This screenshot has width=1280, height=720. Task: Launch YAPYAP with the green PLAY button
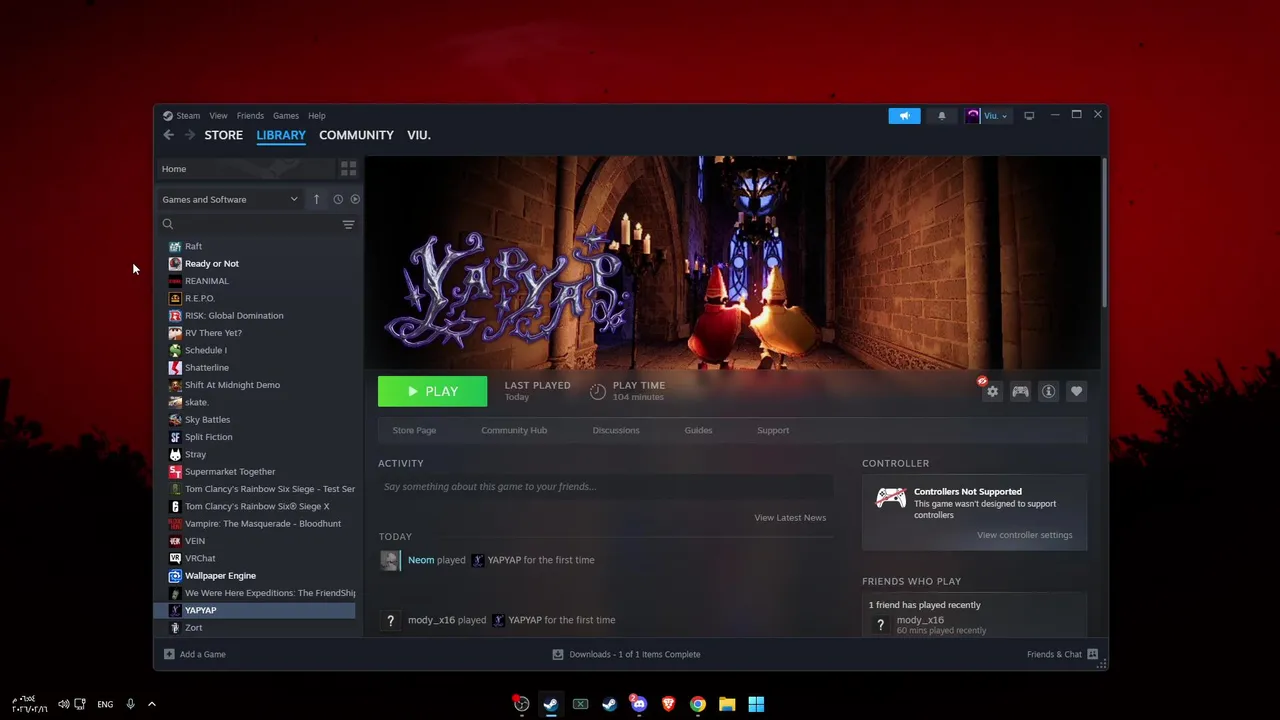point(433,392)
